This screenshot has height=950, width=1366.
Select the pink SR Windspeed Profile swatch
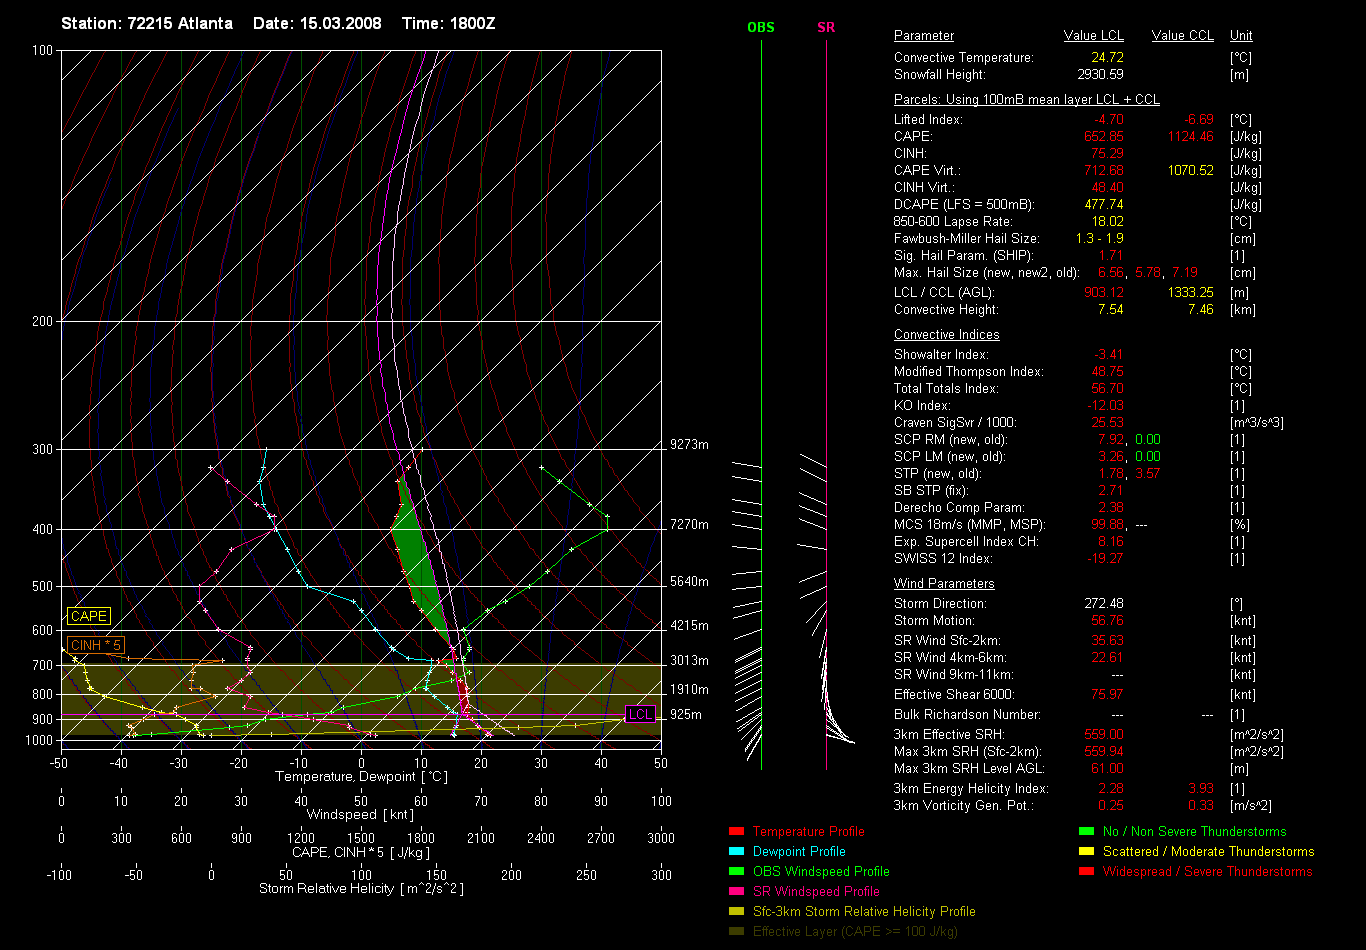[737, 891]
